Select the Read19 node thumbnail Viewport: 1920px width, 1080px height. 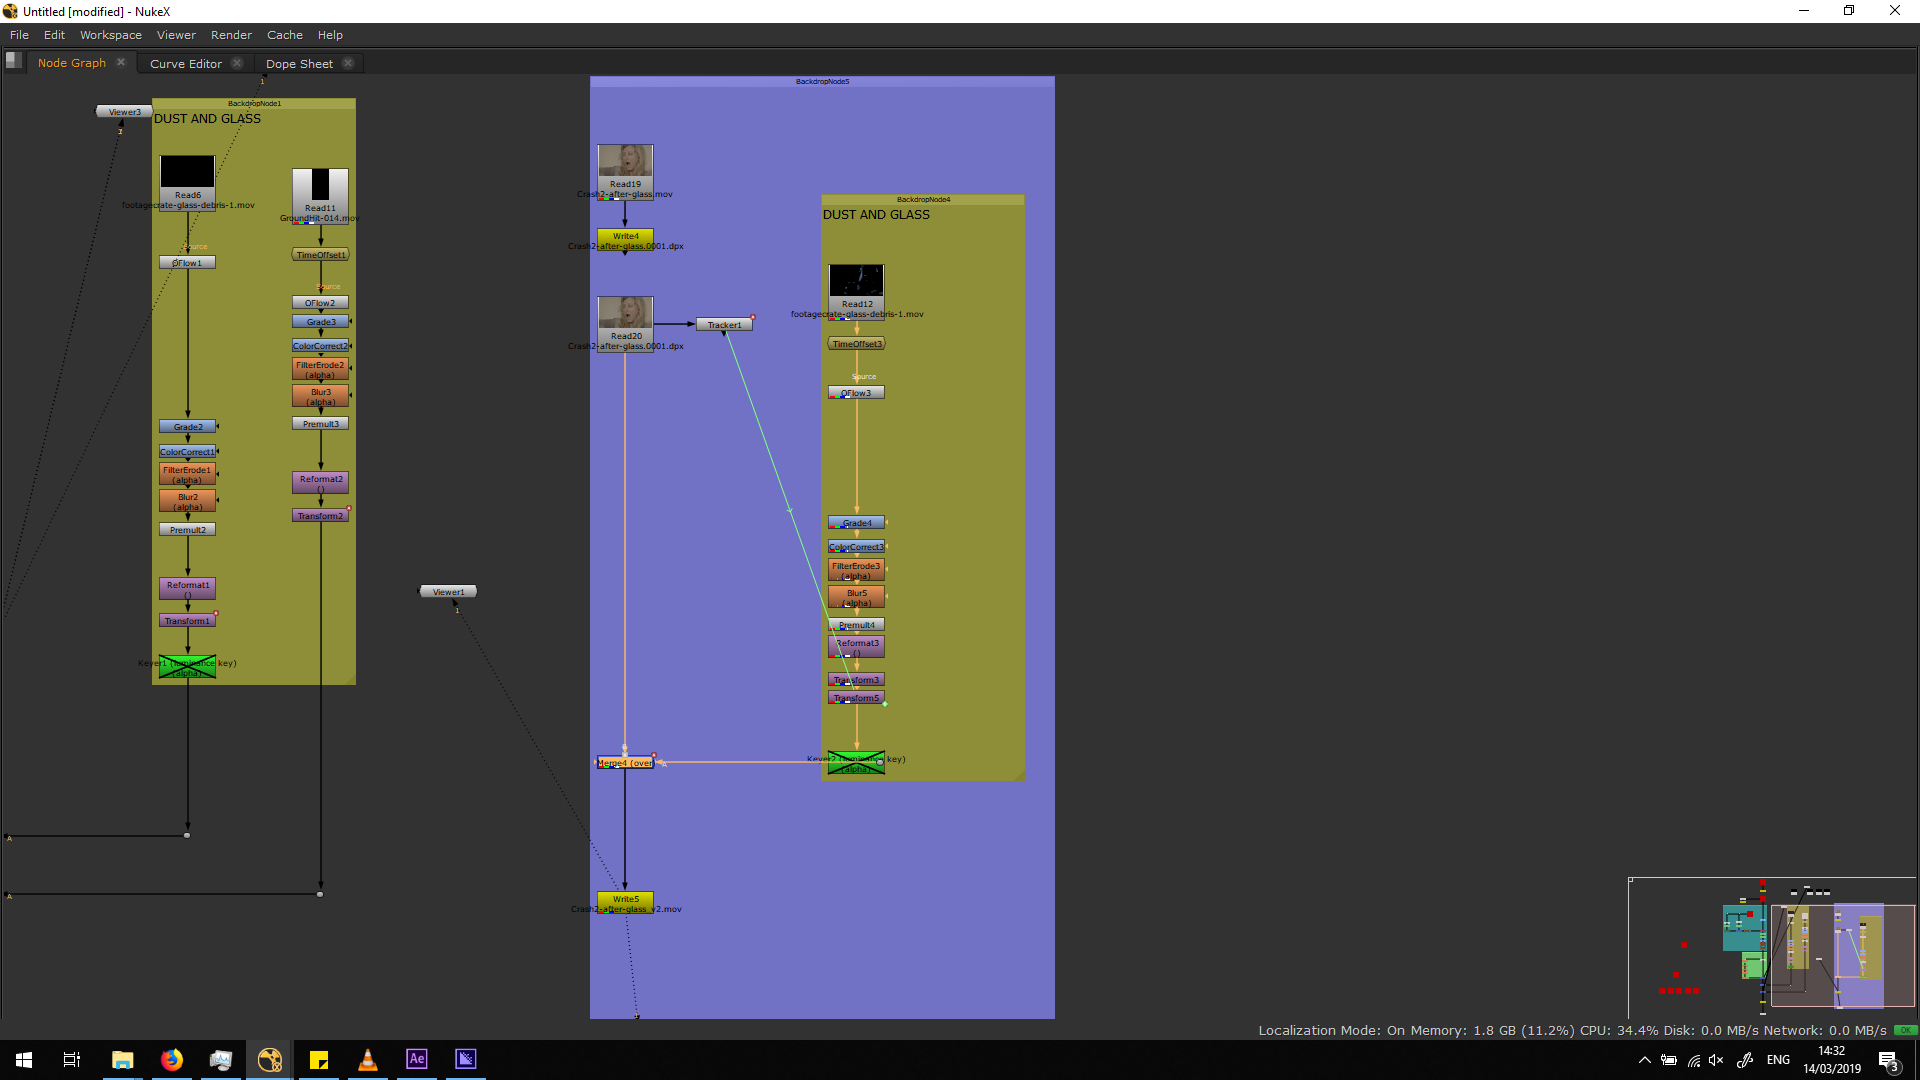coord(625,161)
